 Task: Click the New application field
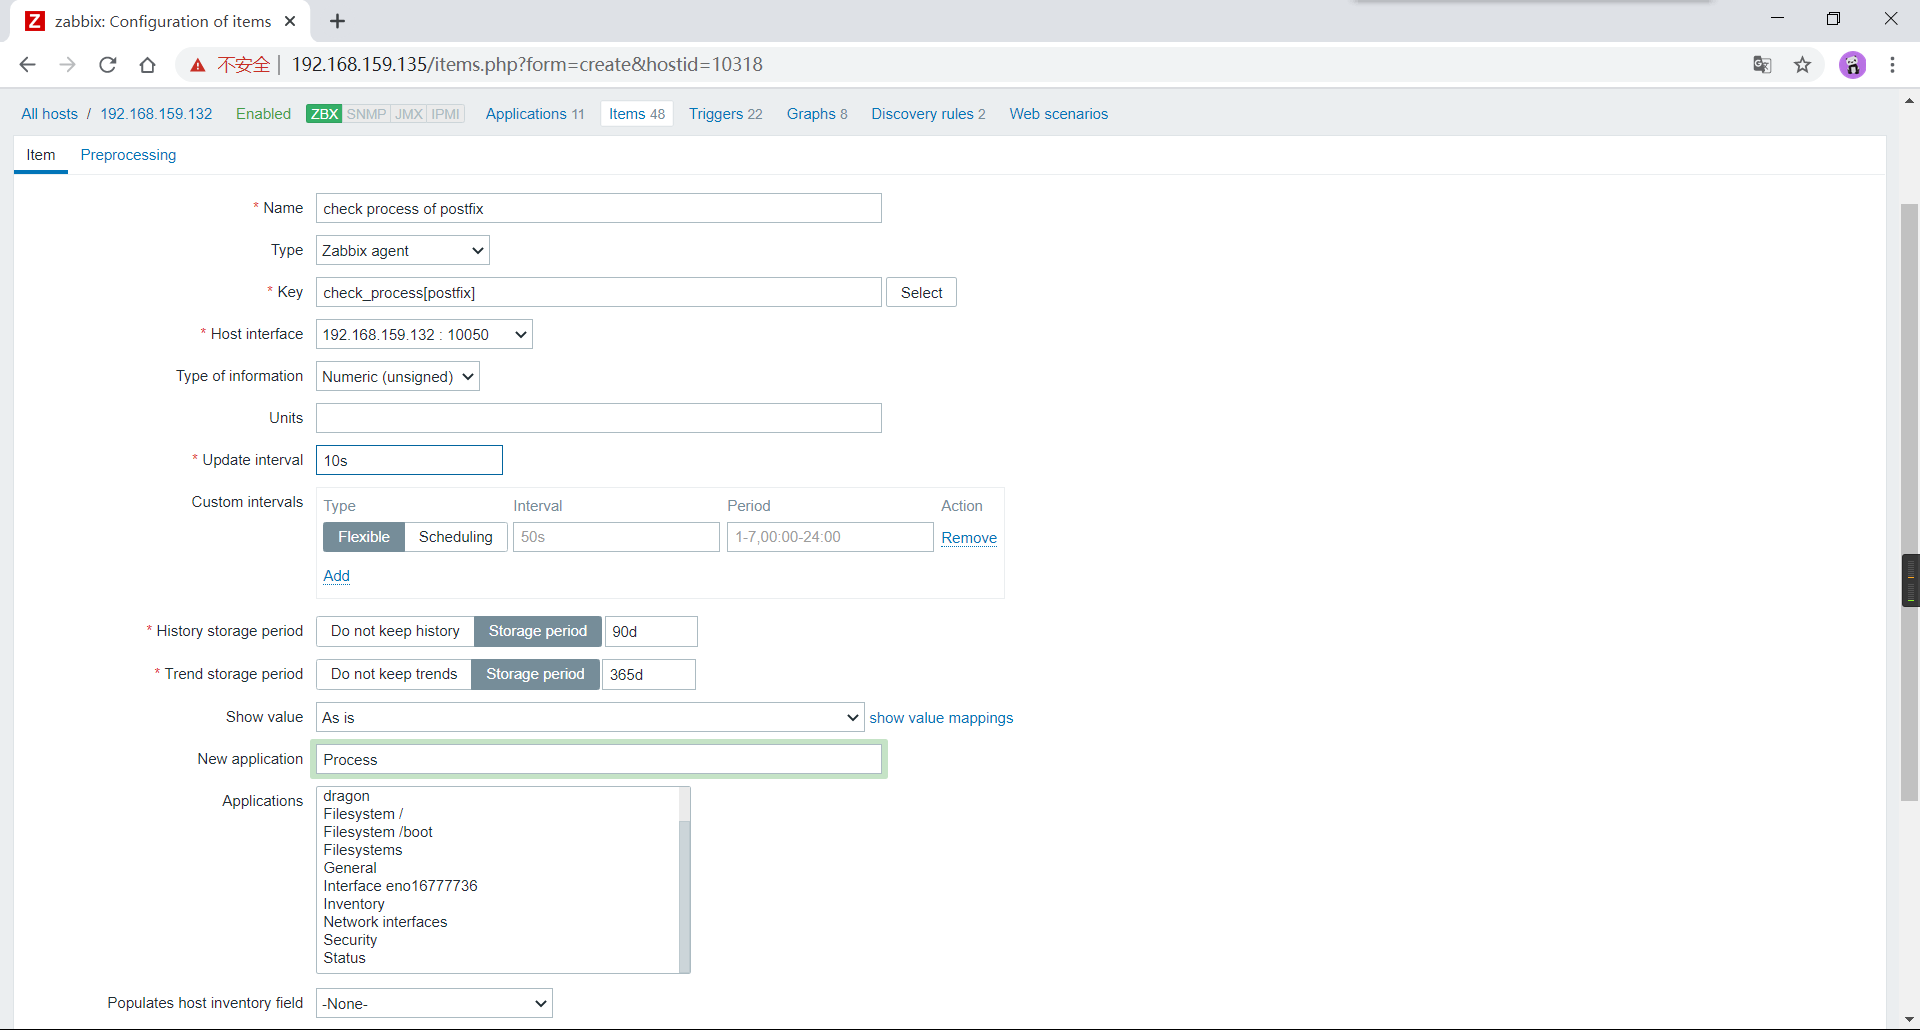(x=599, y=760)
